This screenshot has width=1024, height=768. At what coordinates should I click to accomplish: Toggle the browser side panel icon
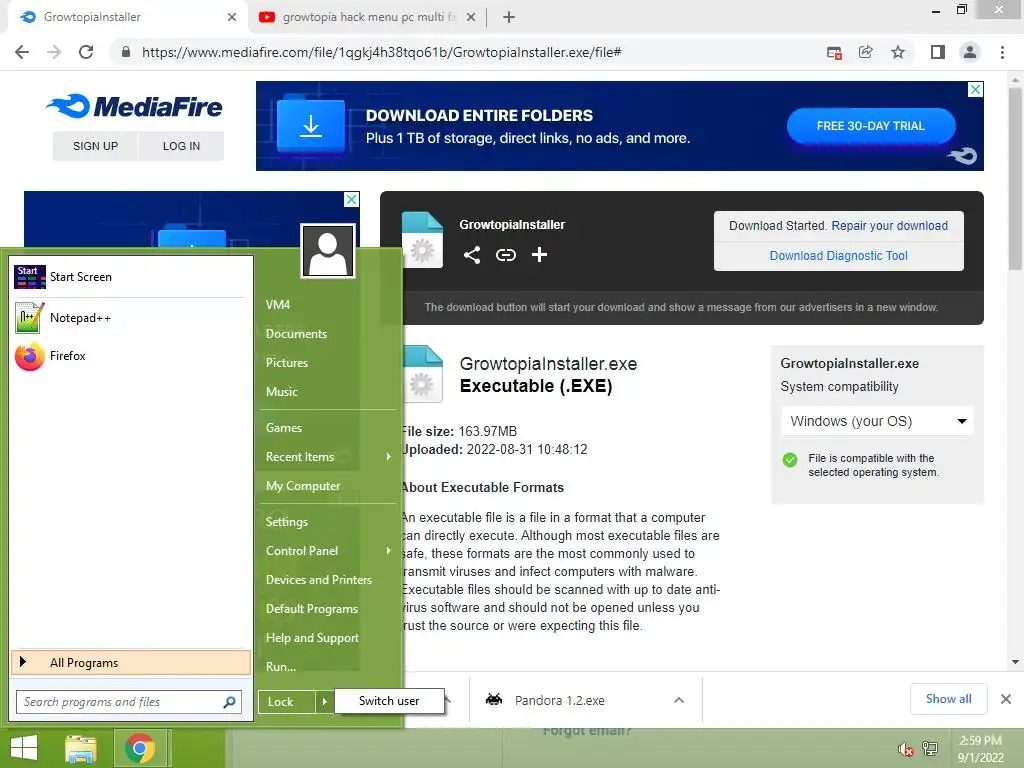(x=938, y=52)
